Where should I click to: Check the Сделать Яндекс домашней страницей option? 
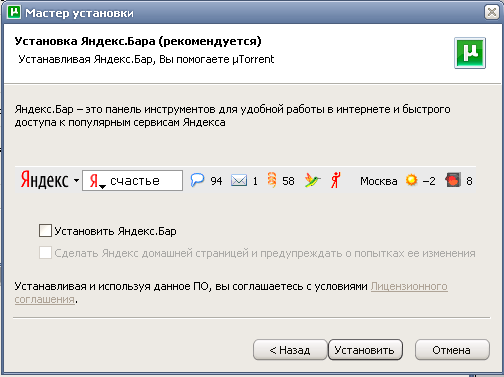point(45,253)
